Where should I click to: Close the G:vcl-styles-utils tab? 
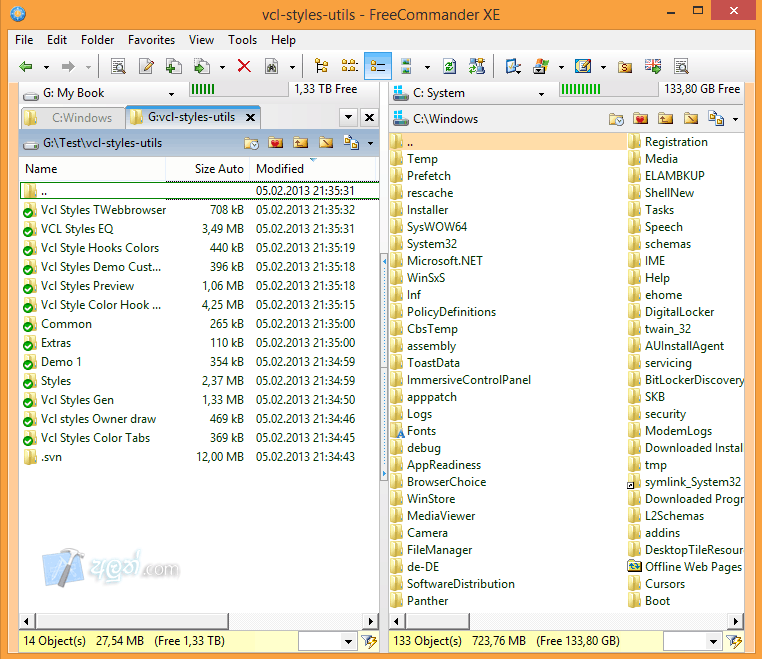click(x=250, y=118)
